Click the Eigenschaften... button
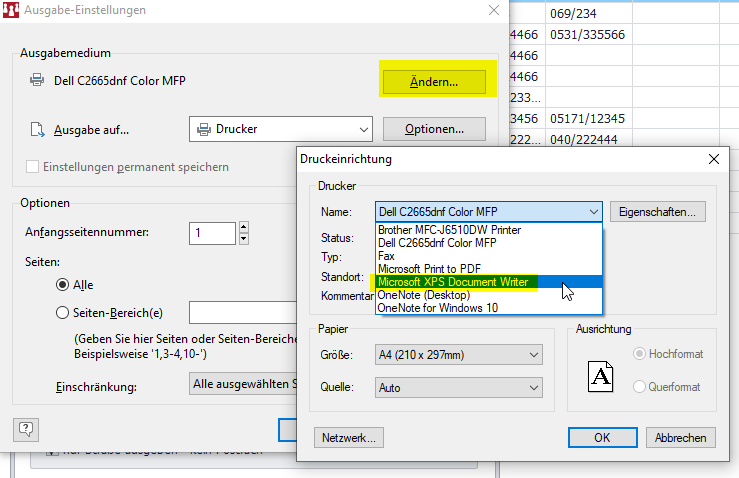The width and height of the screenshot is (739, 478). pyautogui.click(x=658, y=212)
